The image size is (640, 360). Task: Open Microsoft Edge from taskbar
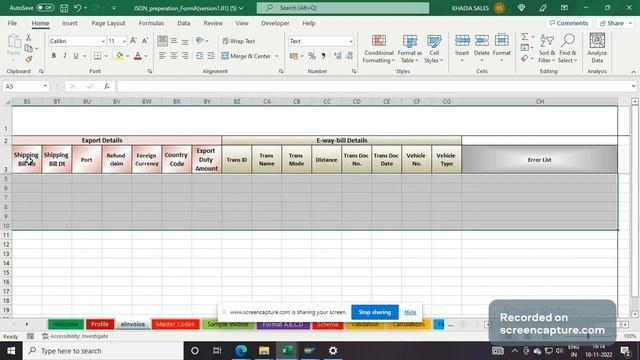[x=241, y=351]
